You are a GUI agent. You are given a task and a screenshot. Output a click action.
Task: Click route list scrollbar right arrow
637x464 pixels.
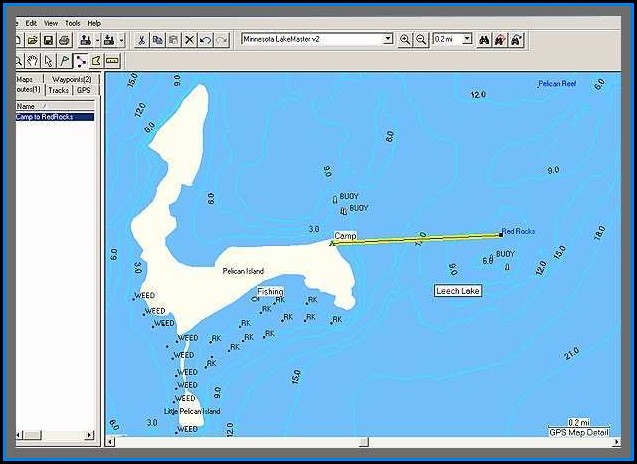coord(90,435)
